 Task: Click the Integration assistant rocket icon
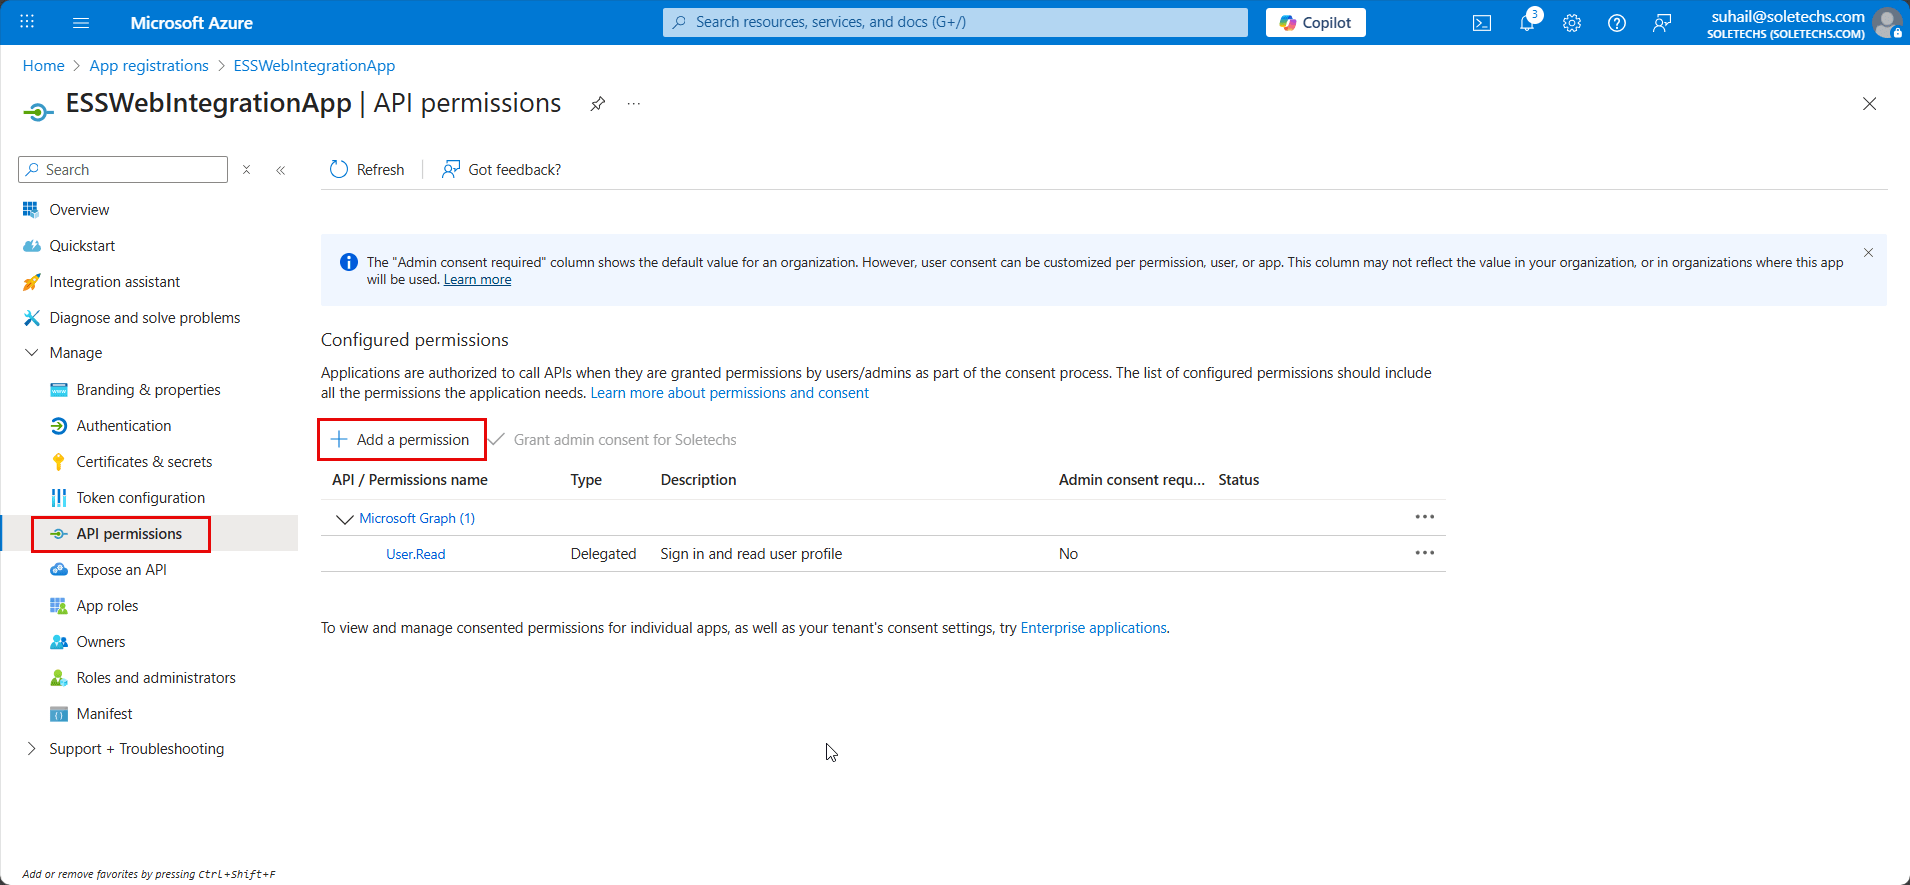click(x=31, y=282)
